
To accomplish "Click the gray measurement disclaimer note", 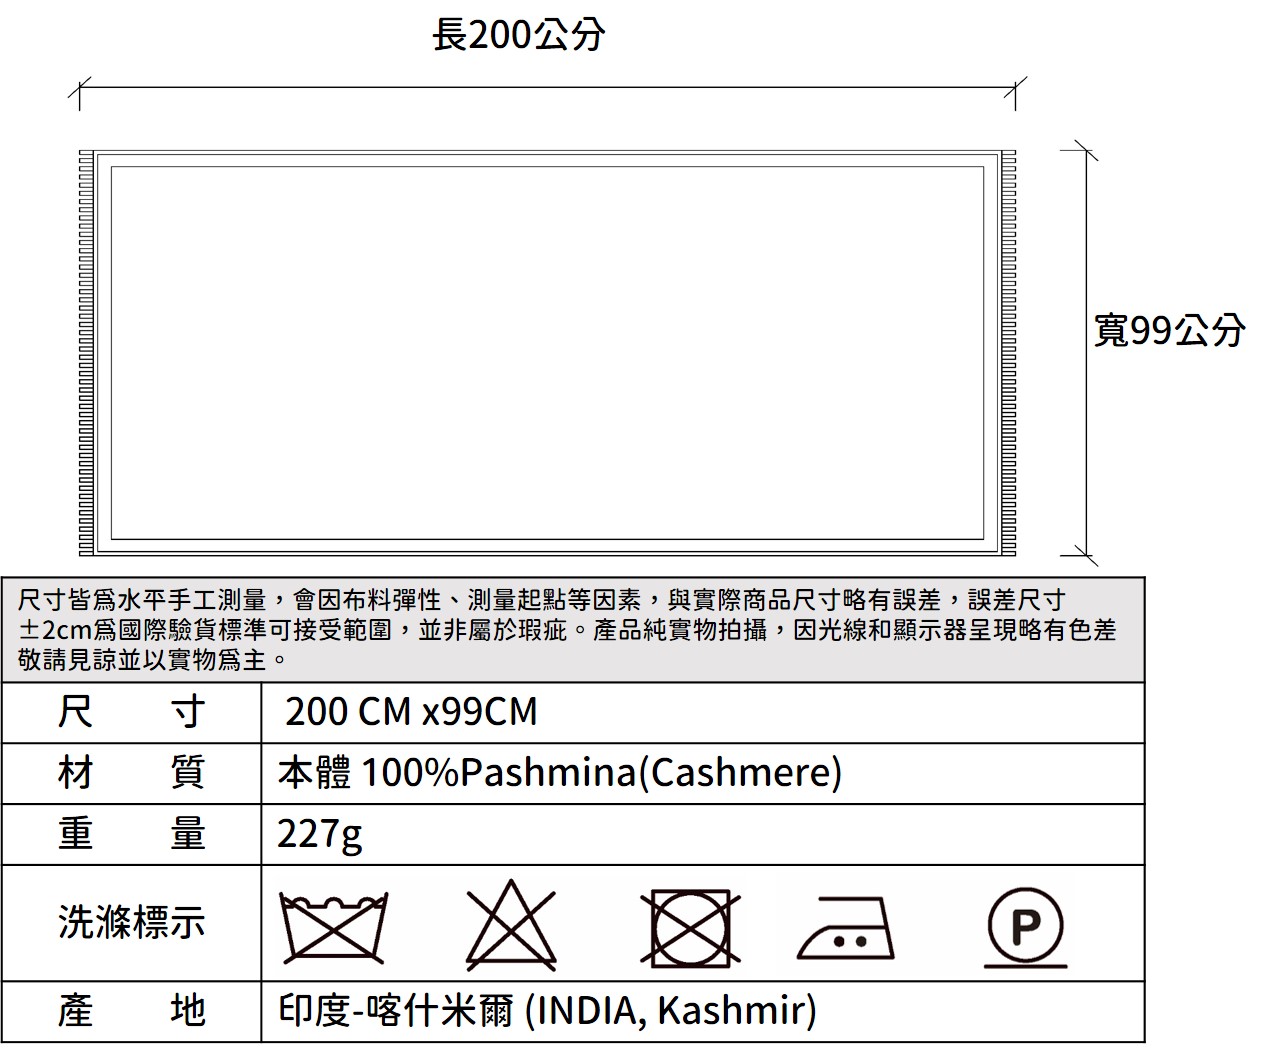I will [x=572, y=630].
